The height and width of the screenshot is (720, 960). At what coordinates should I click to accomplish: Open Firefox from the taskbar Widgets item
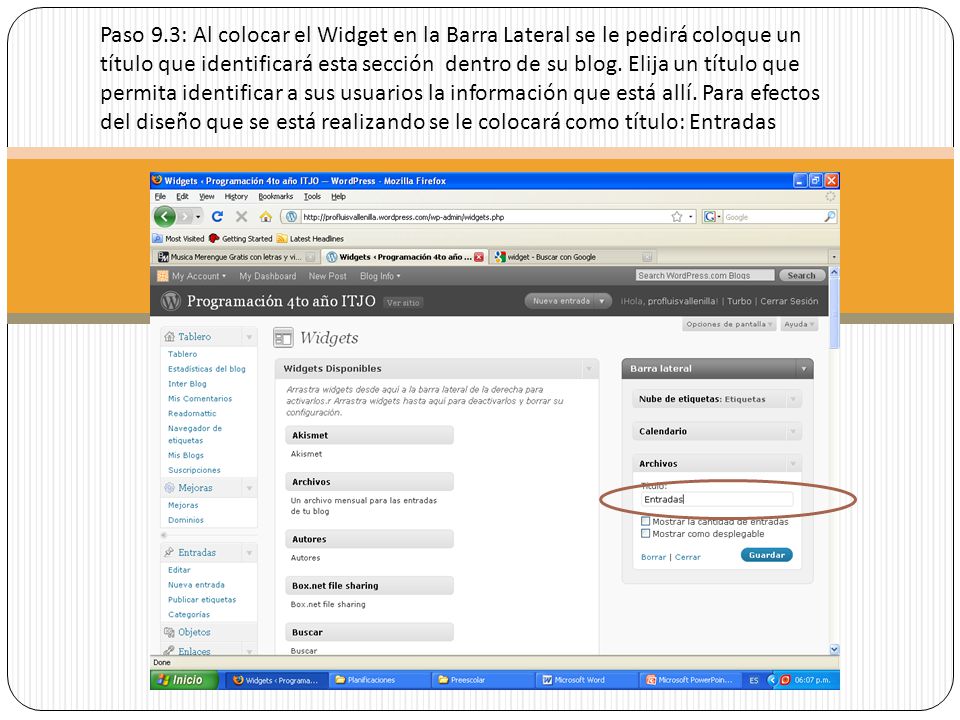[276, 680]
